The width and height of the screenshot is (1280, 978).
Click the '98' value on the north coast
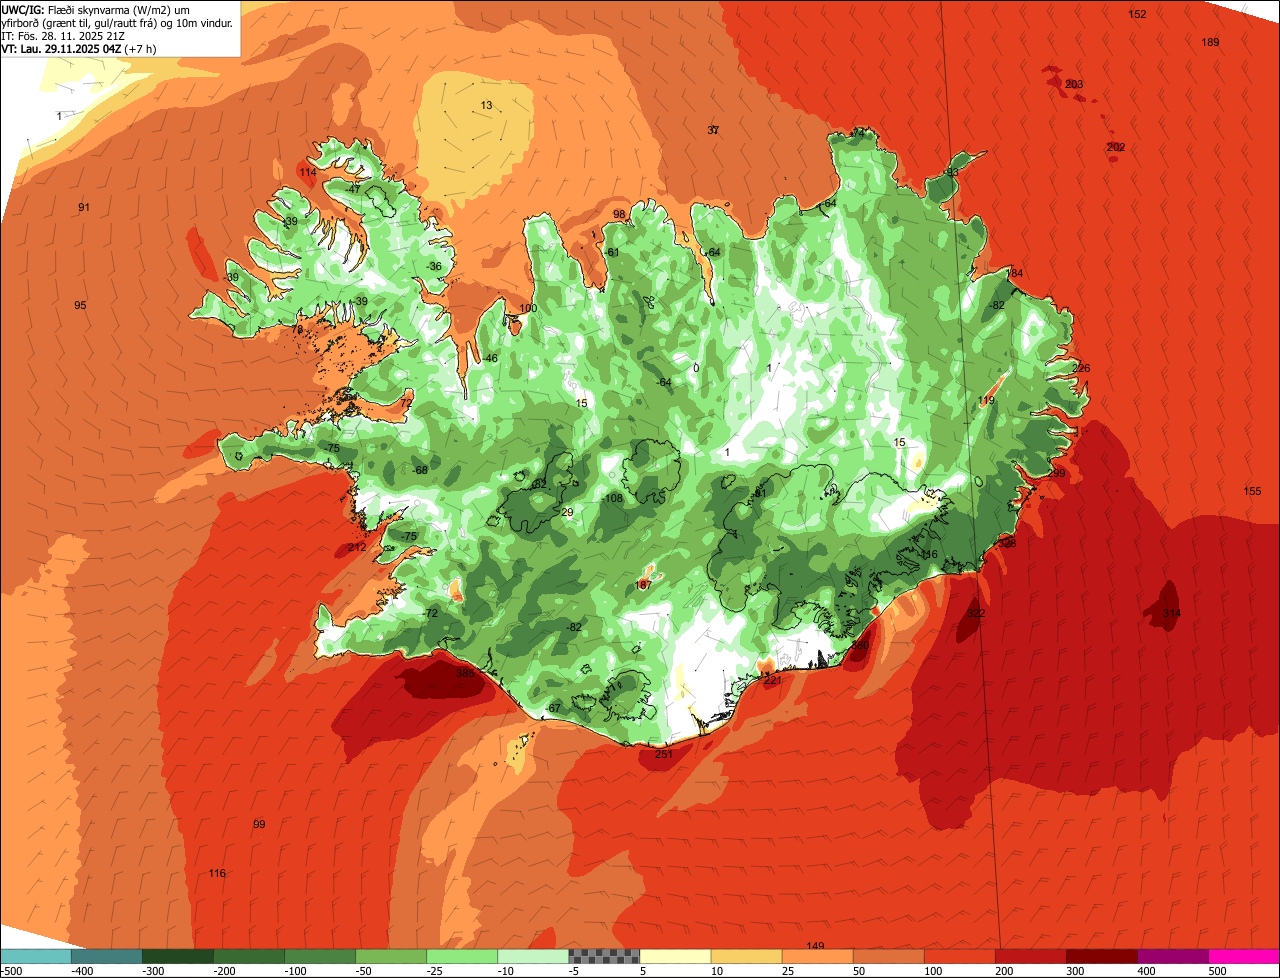[619, 214]
